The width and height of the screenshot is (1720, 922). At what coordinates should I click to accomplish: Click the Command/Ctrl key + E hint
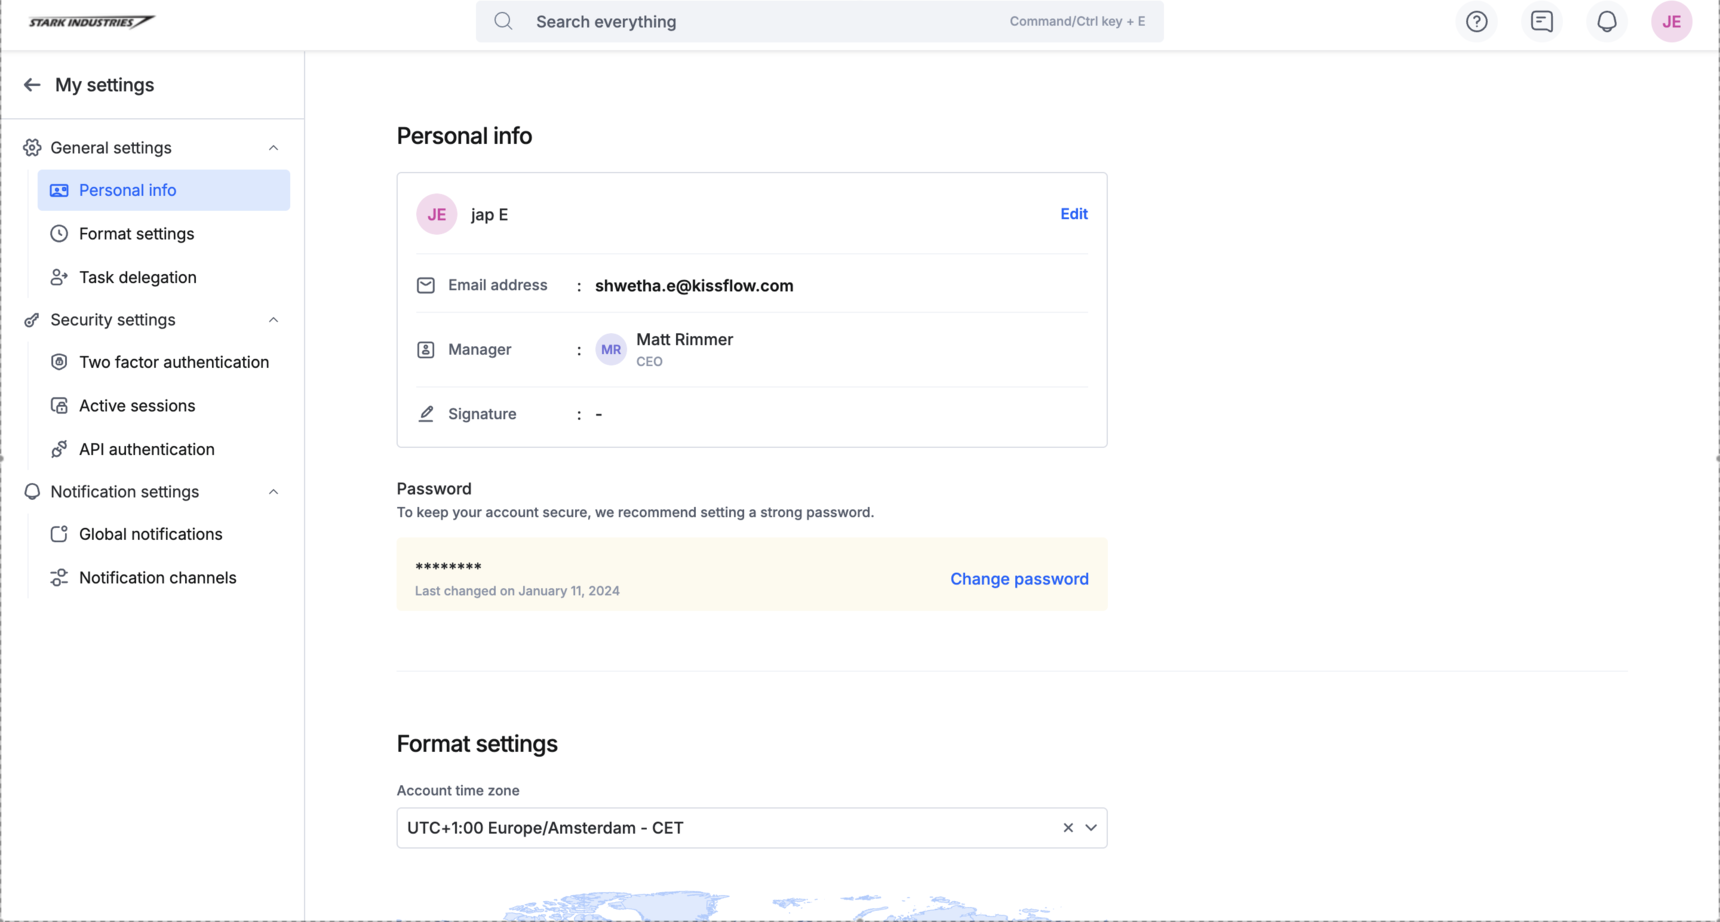click(x=1077, y=21)
